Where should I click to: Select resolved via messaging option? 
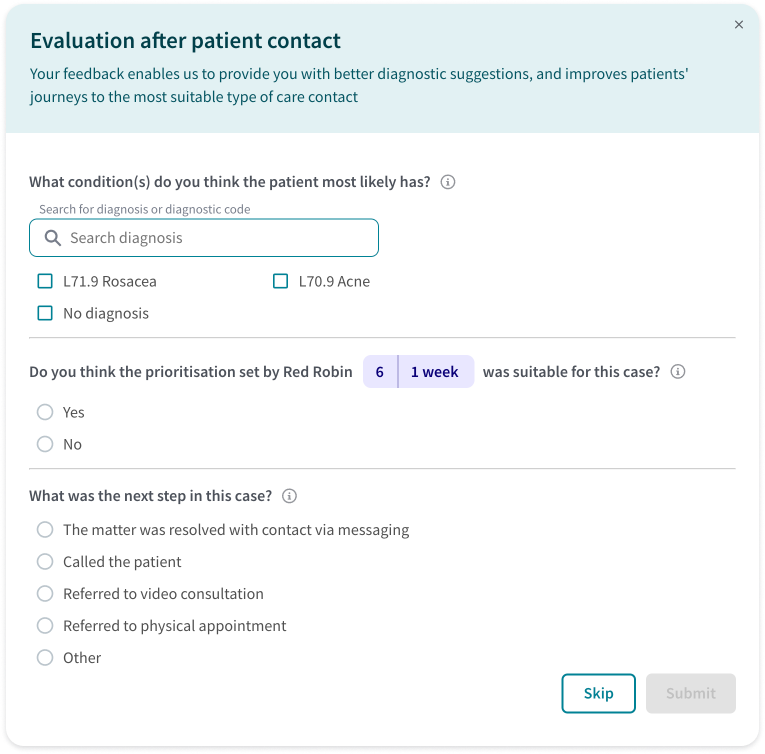point(45,530)
